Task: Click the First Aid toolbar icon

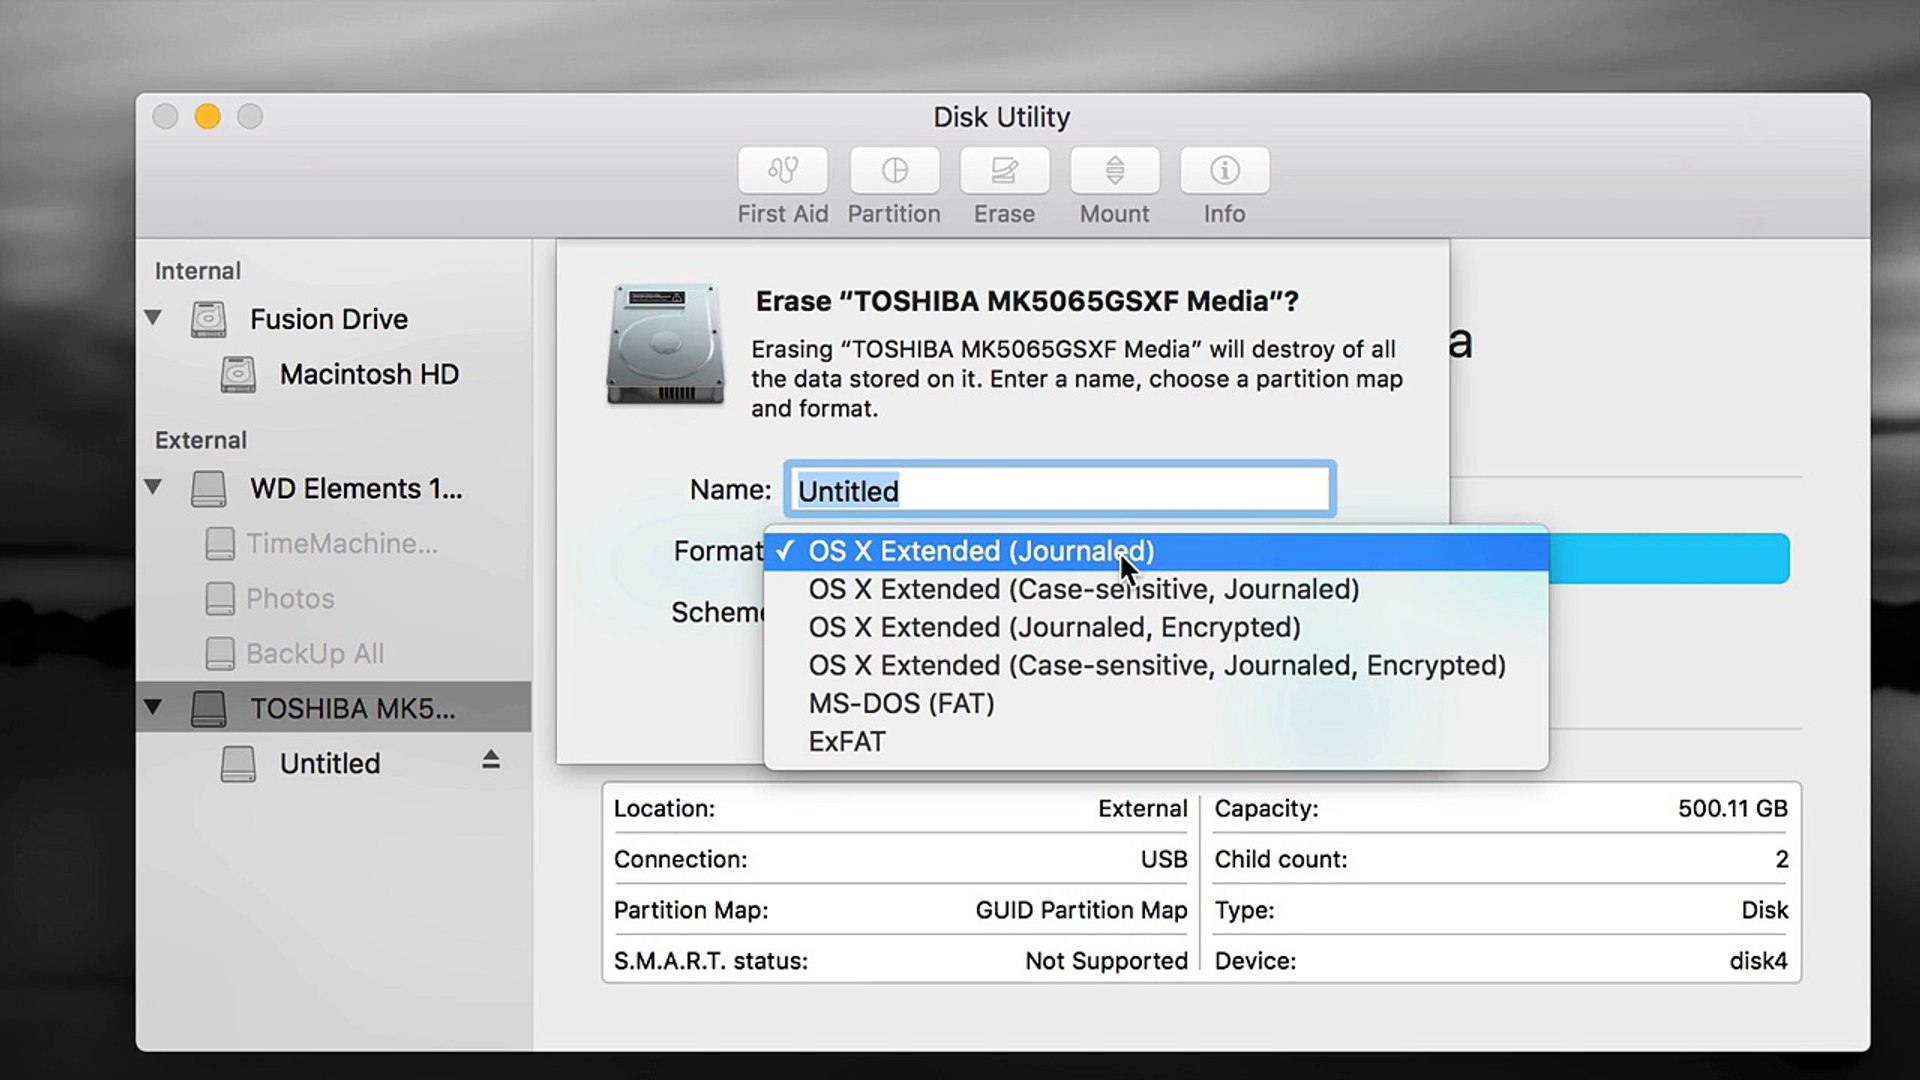Action: coord(782,171)
